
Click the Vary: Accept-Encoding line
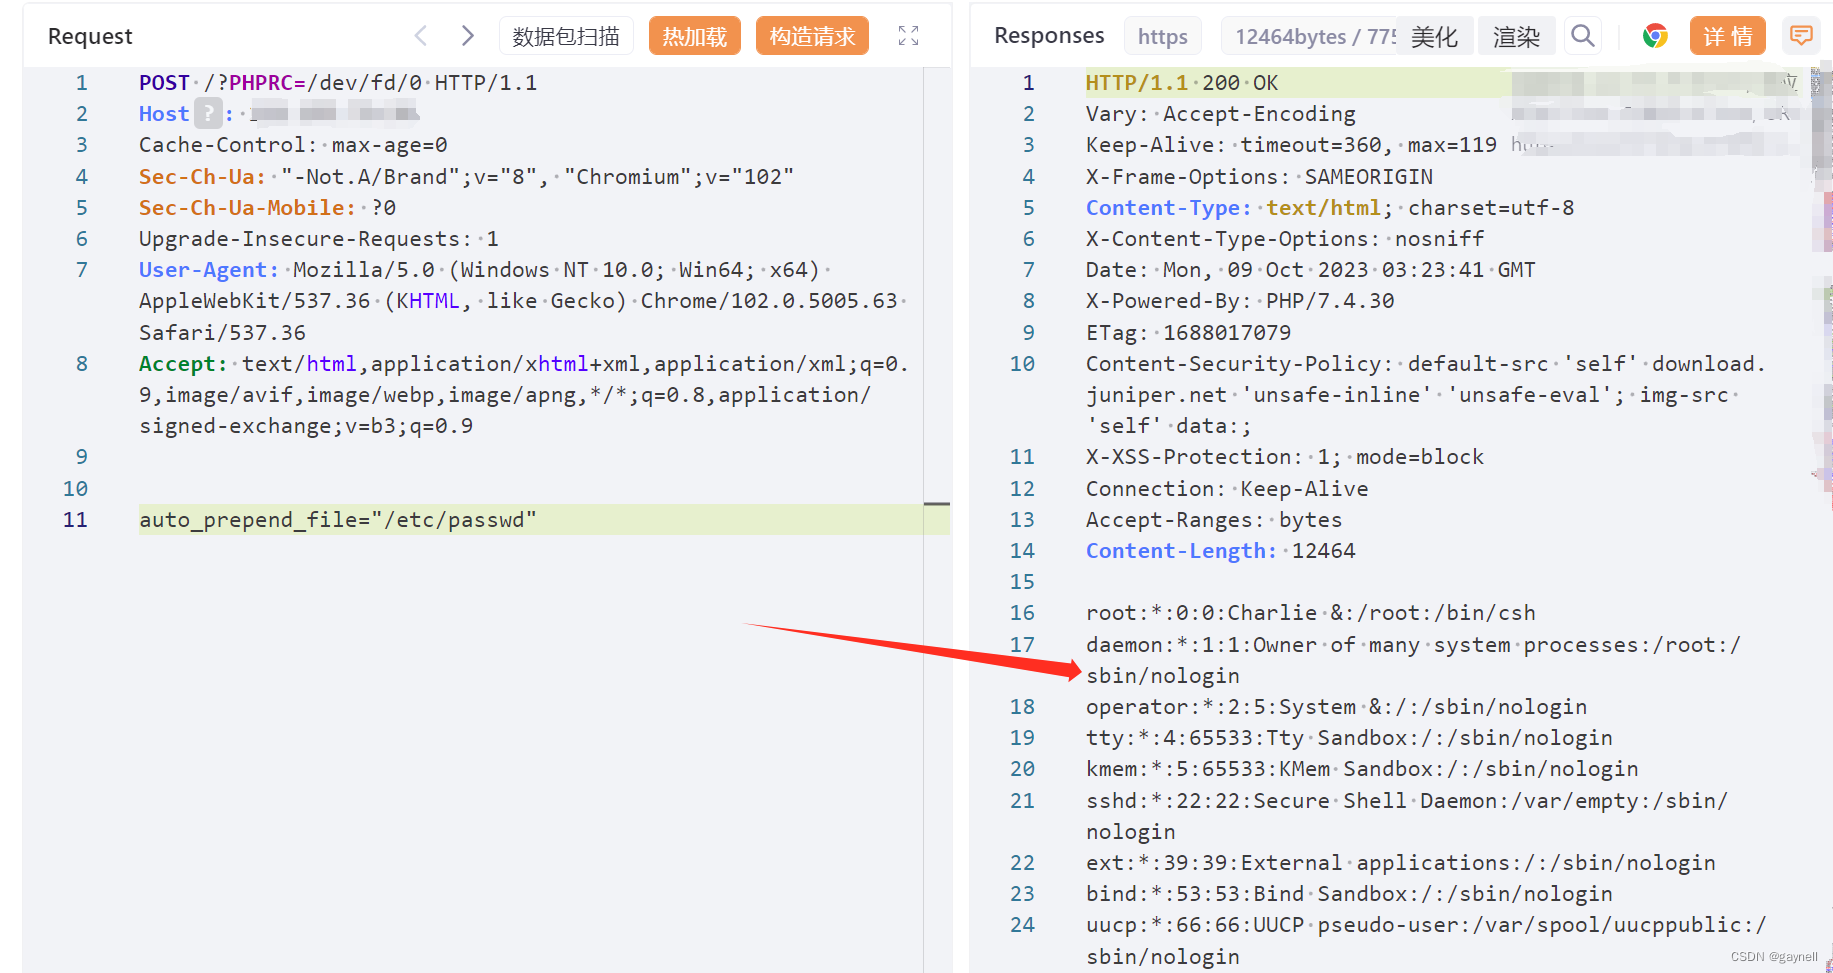click(x=1221, y=114)
